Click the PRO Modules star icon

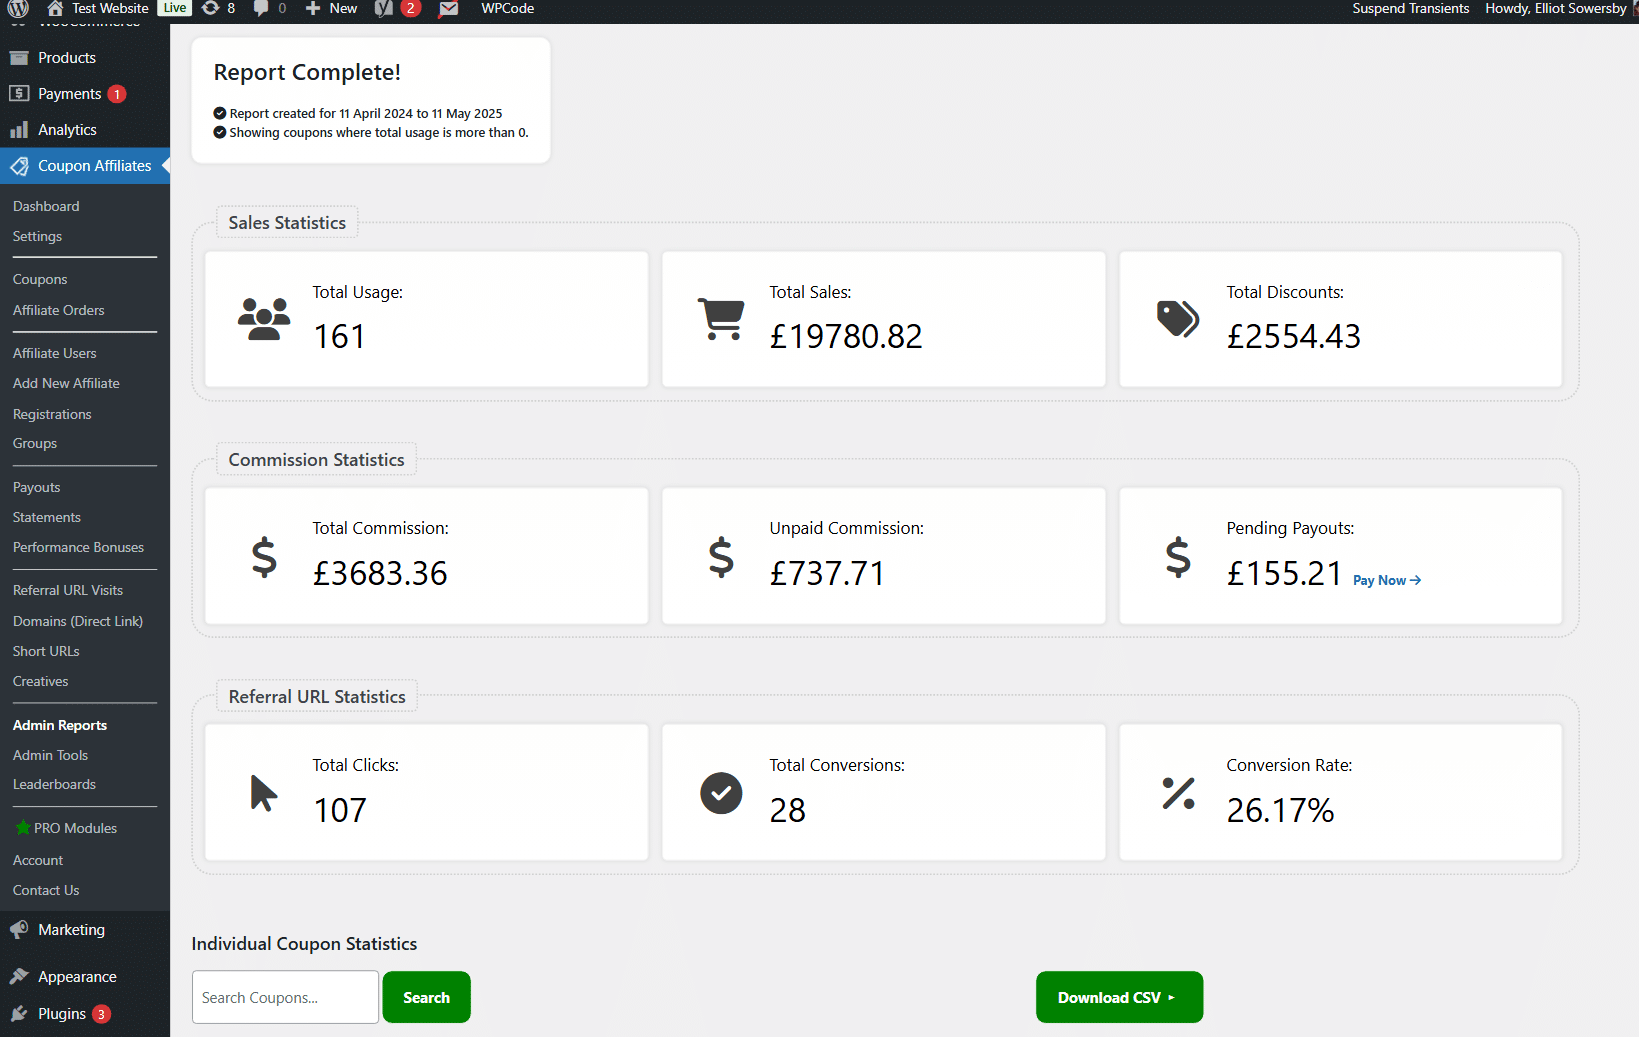22,828
